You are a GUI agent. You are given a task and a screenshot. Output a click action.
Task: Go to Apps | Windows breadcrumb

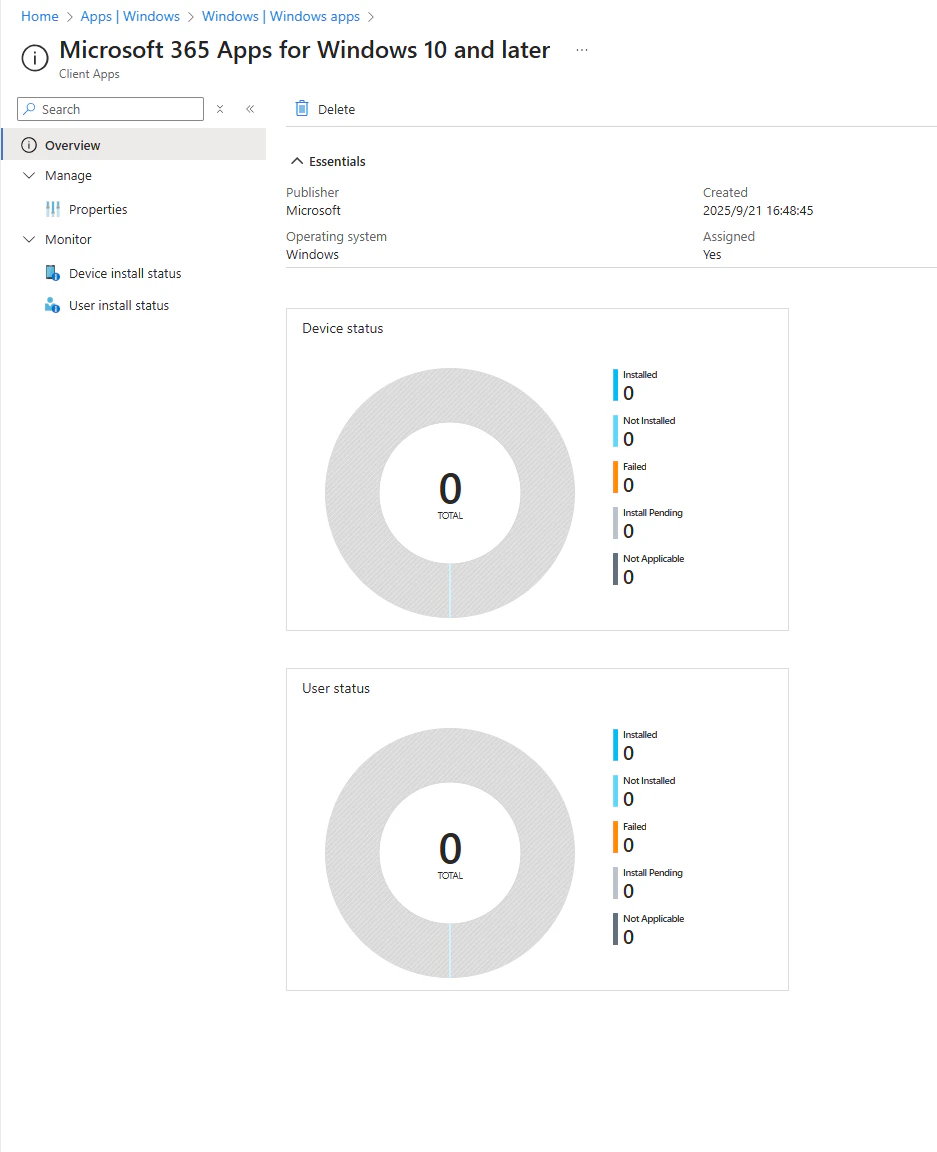pos(130,16)
